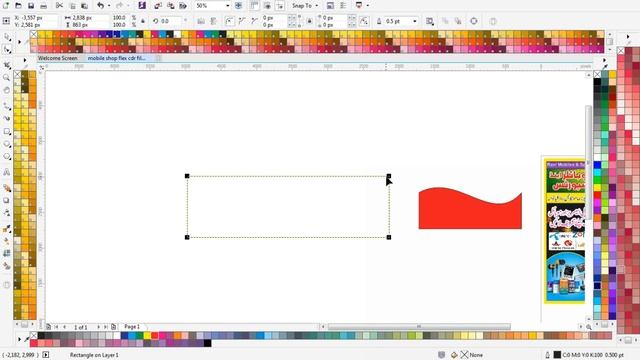Expand the undo history arrow
The height and width of the screenshot is (360, 640).
click(109, 6)
